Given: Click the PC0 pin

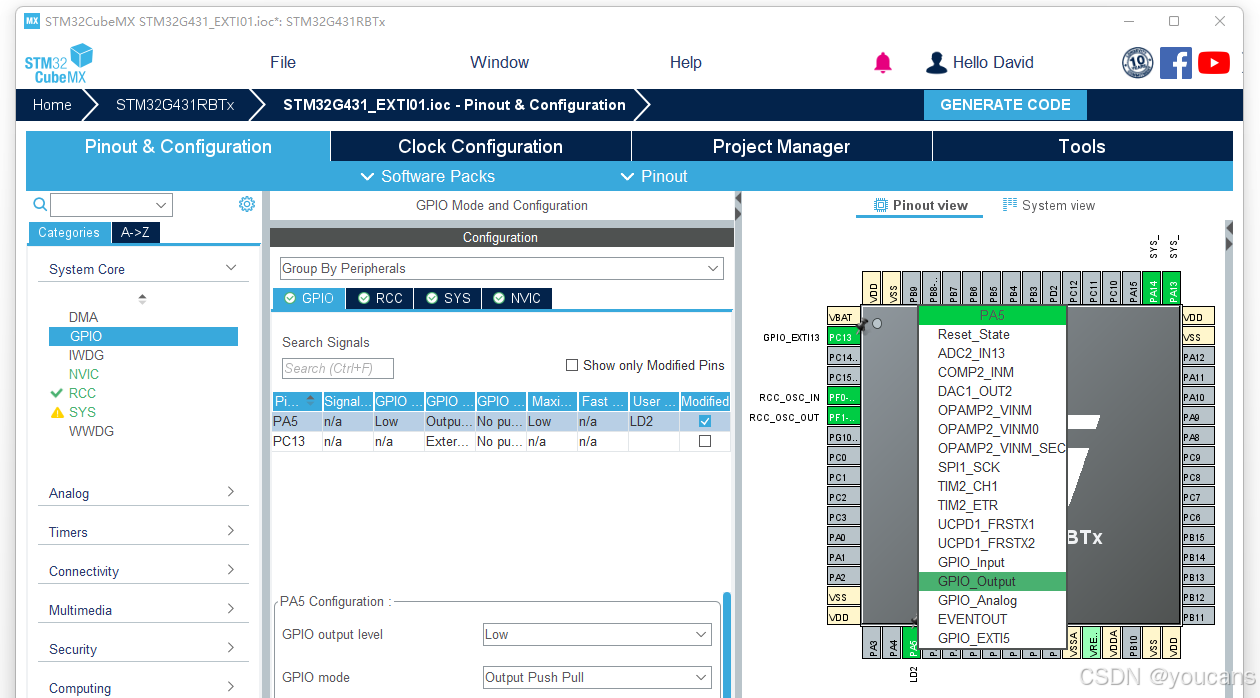Looking at the screenshot, I should (842, 457).
